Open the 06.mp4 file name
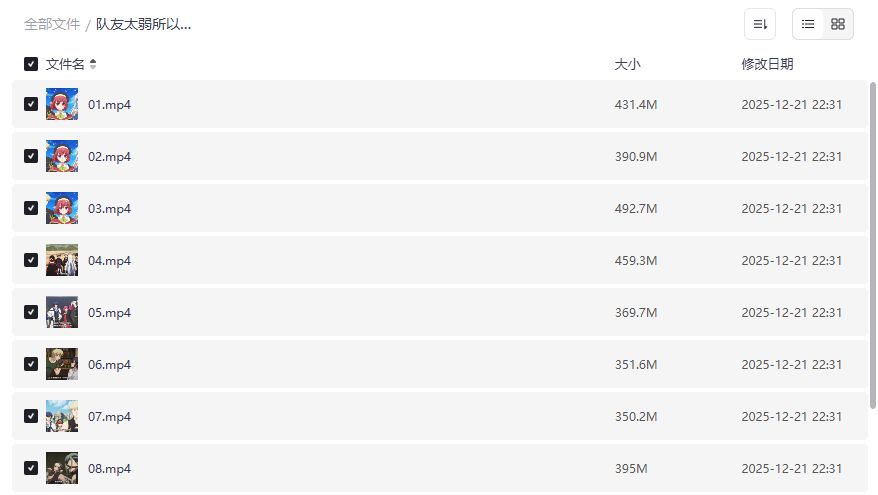The image size is (878, 495). [109, 364]
